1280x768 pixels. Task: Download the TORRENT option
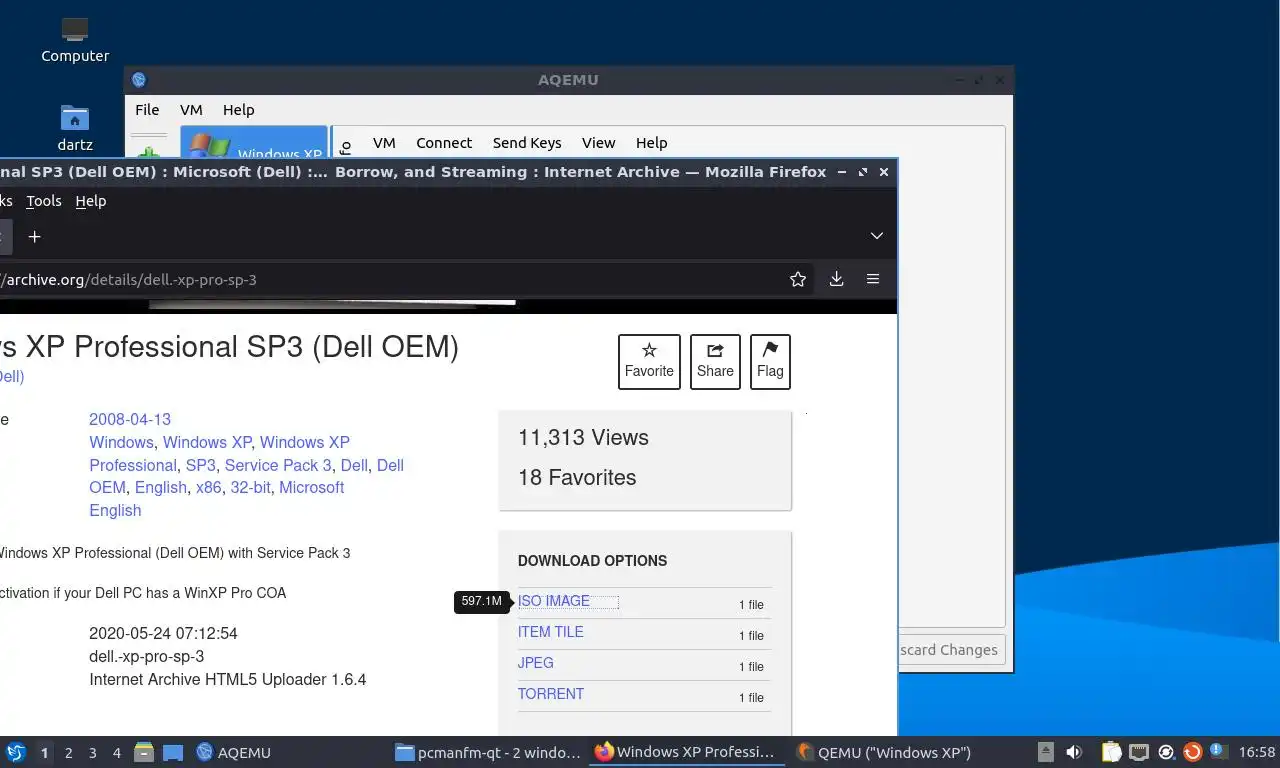tap(551, 694)
